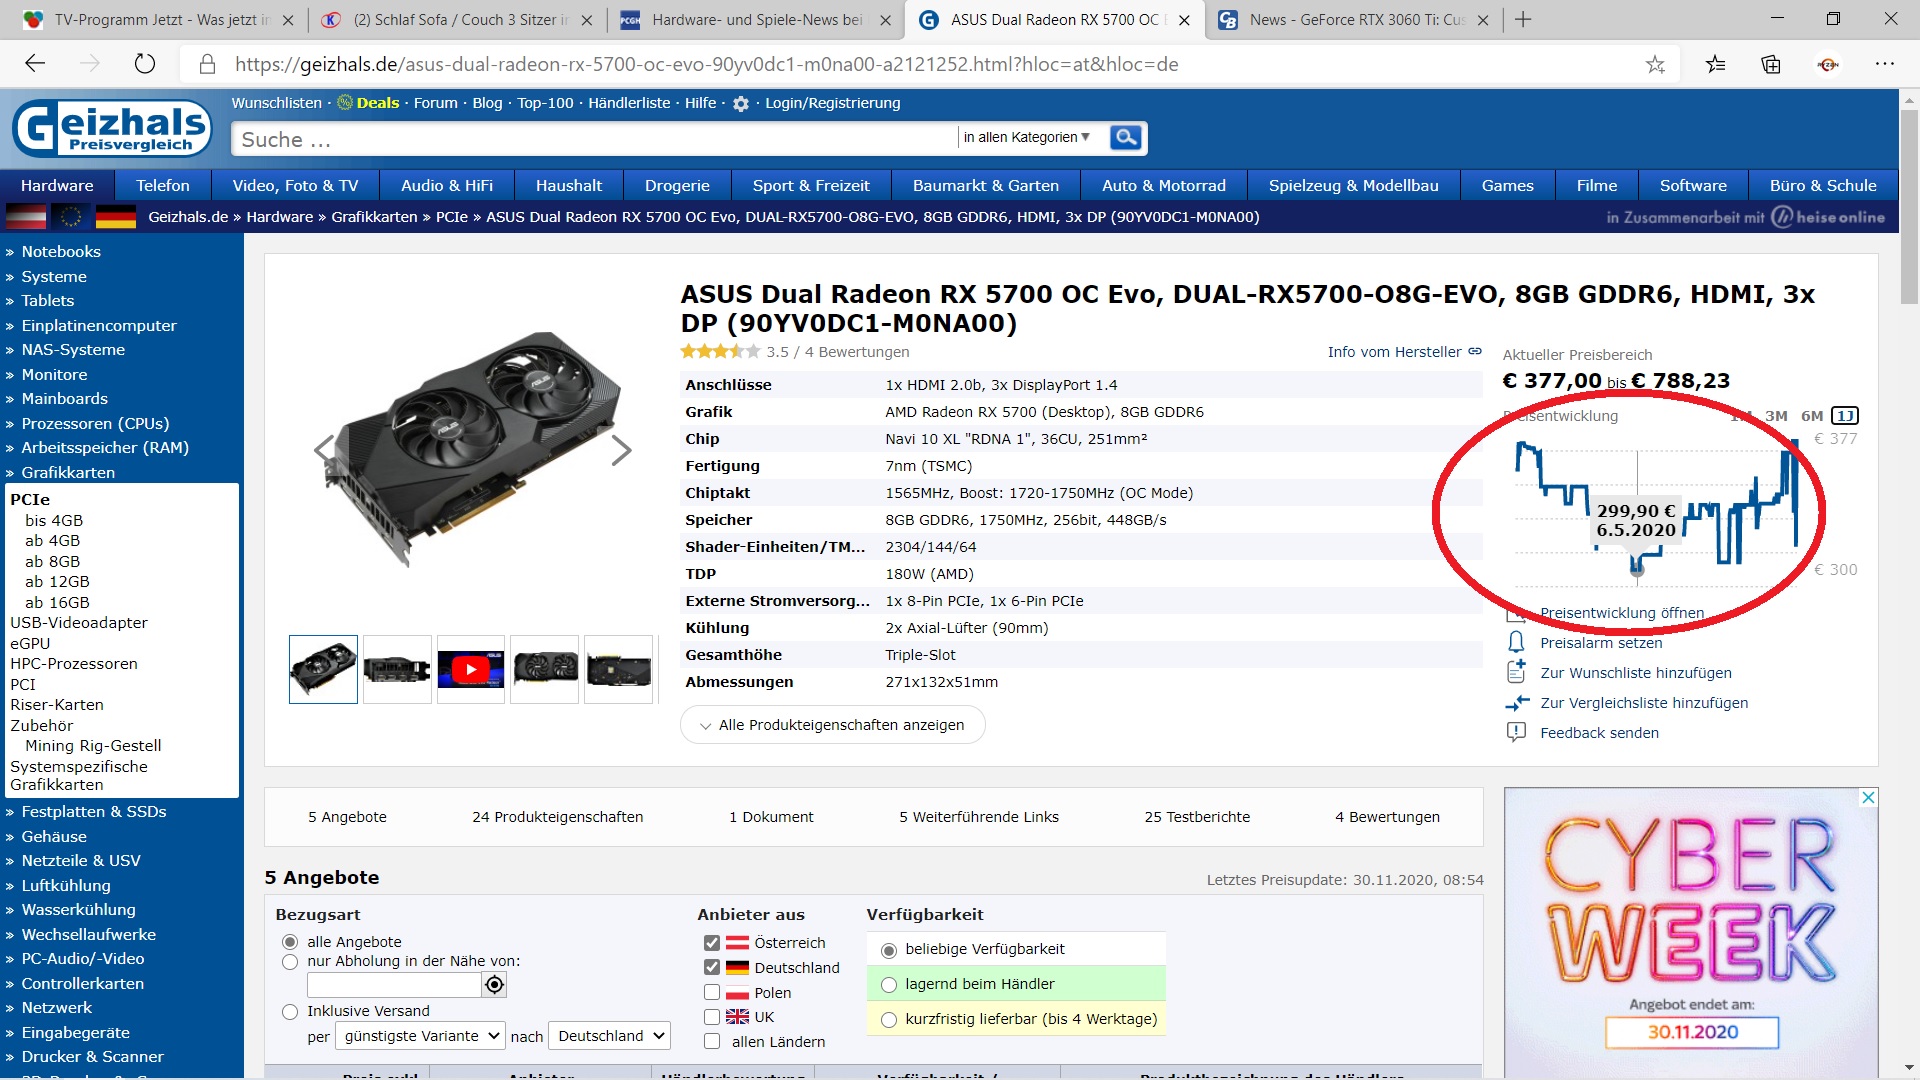Click the price chart data point marker
Screen dimensions: 1920x1080
pos(1637,570)
